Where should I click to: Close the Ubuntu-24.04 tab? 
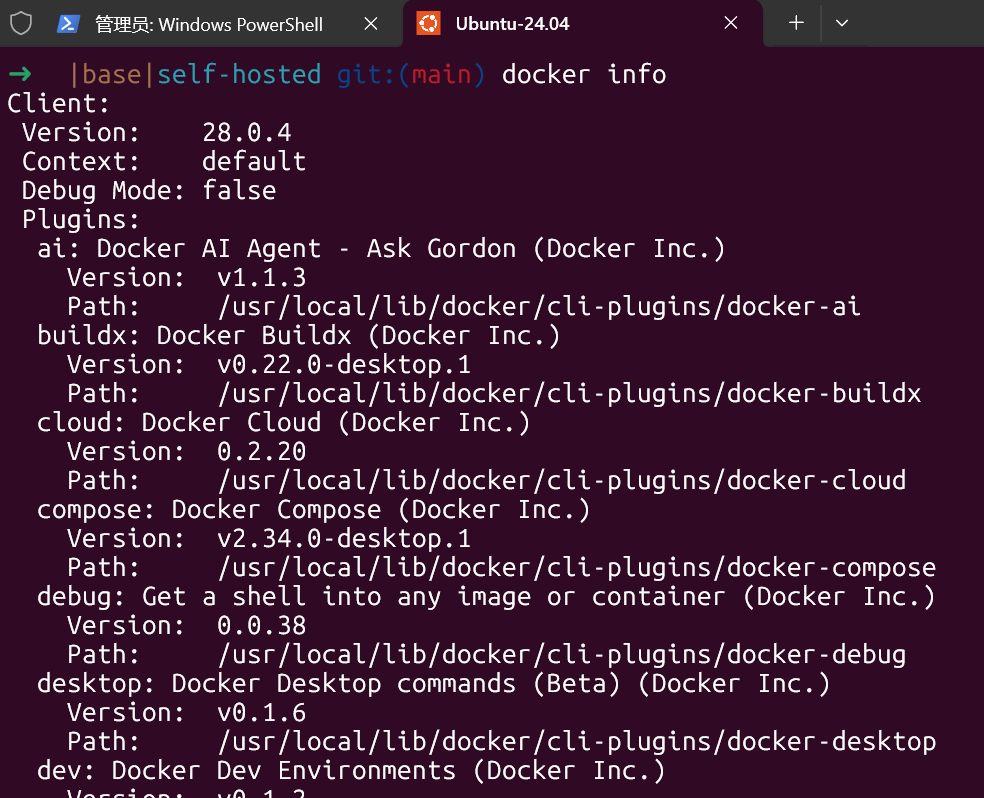point(731,23)
